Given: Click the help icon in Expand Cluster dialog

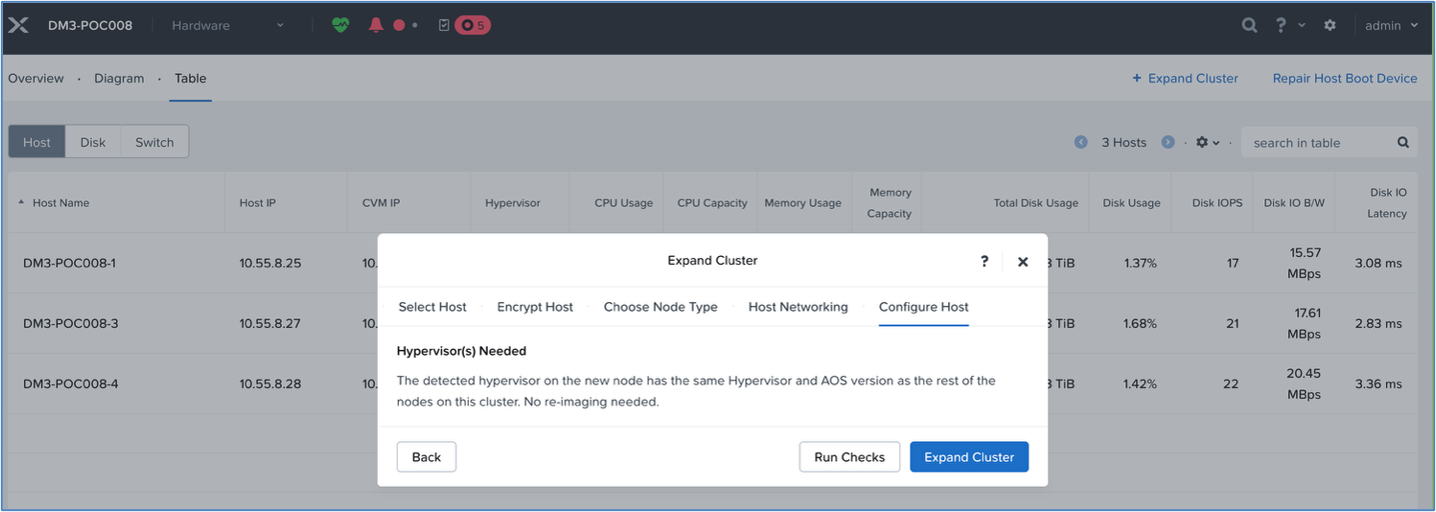Looking at the screenshot, I should point(984,261).
